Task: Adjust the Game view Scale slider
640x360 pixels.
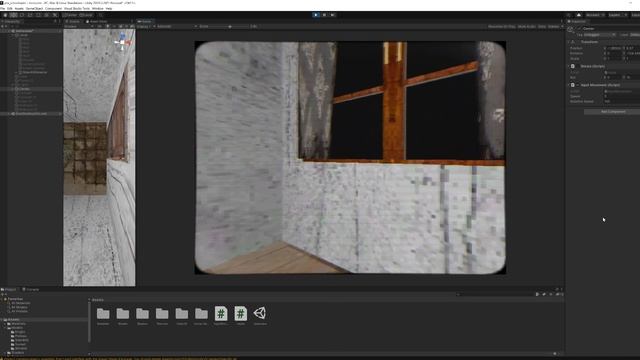Action: 230,27
